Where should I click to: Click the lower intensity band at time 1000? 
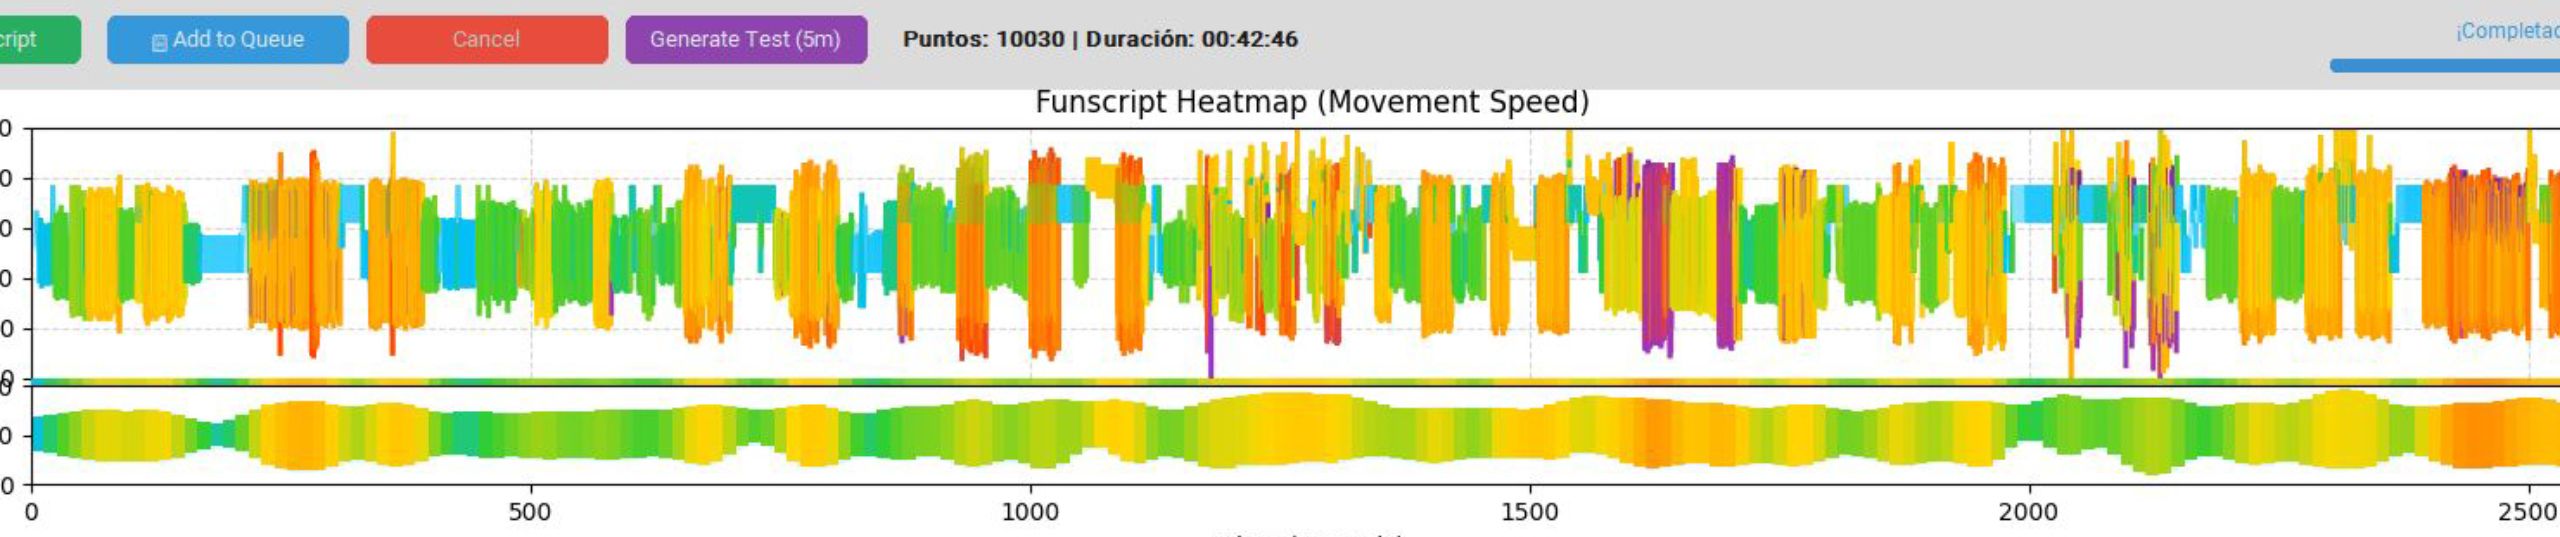[x=1030, y=433]
